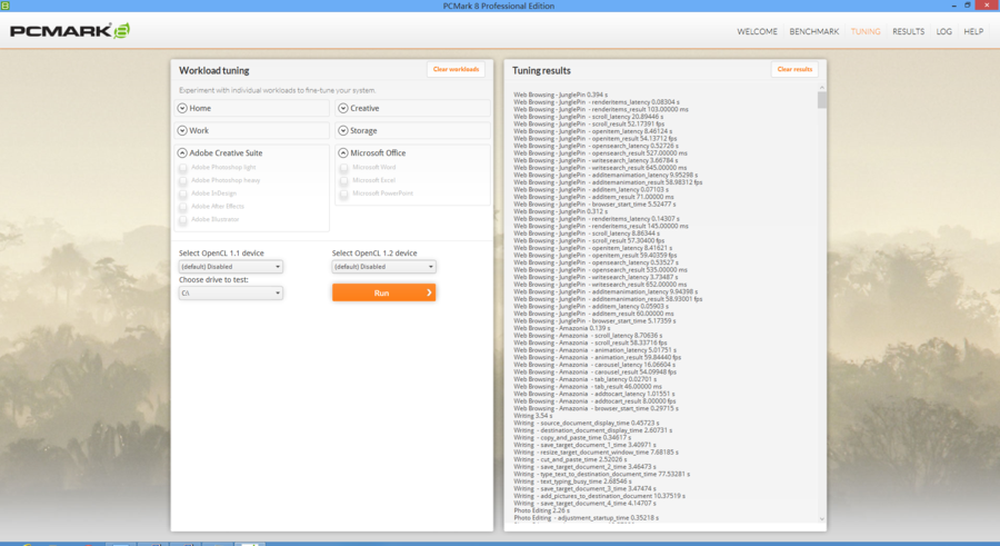Select the 'Photo Editing 2.26 s' result line
Screen dimensions: 1000x546
coord(541,511)
